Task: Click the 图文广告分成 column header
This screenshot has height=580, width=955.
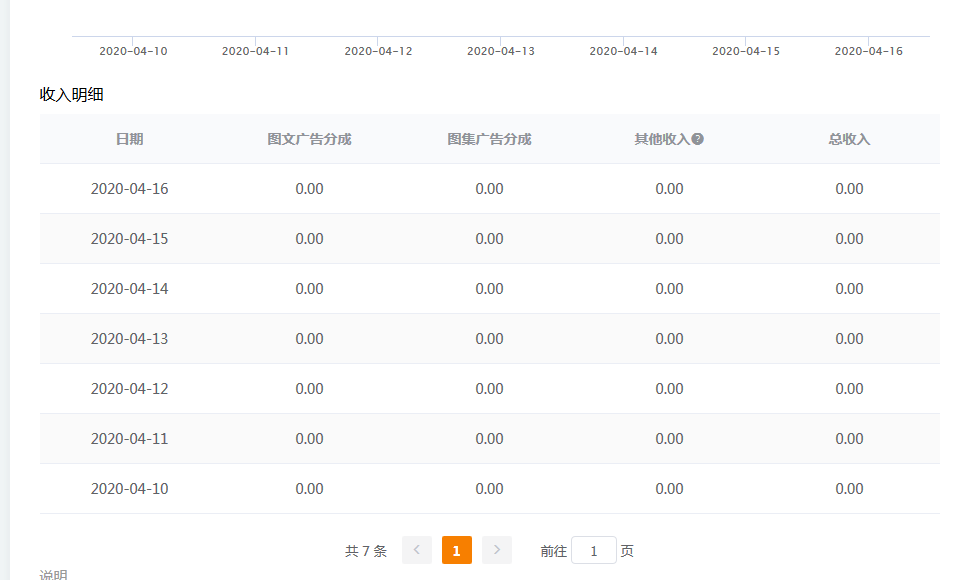Action: click(309, 139)
